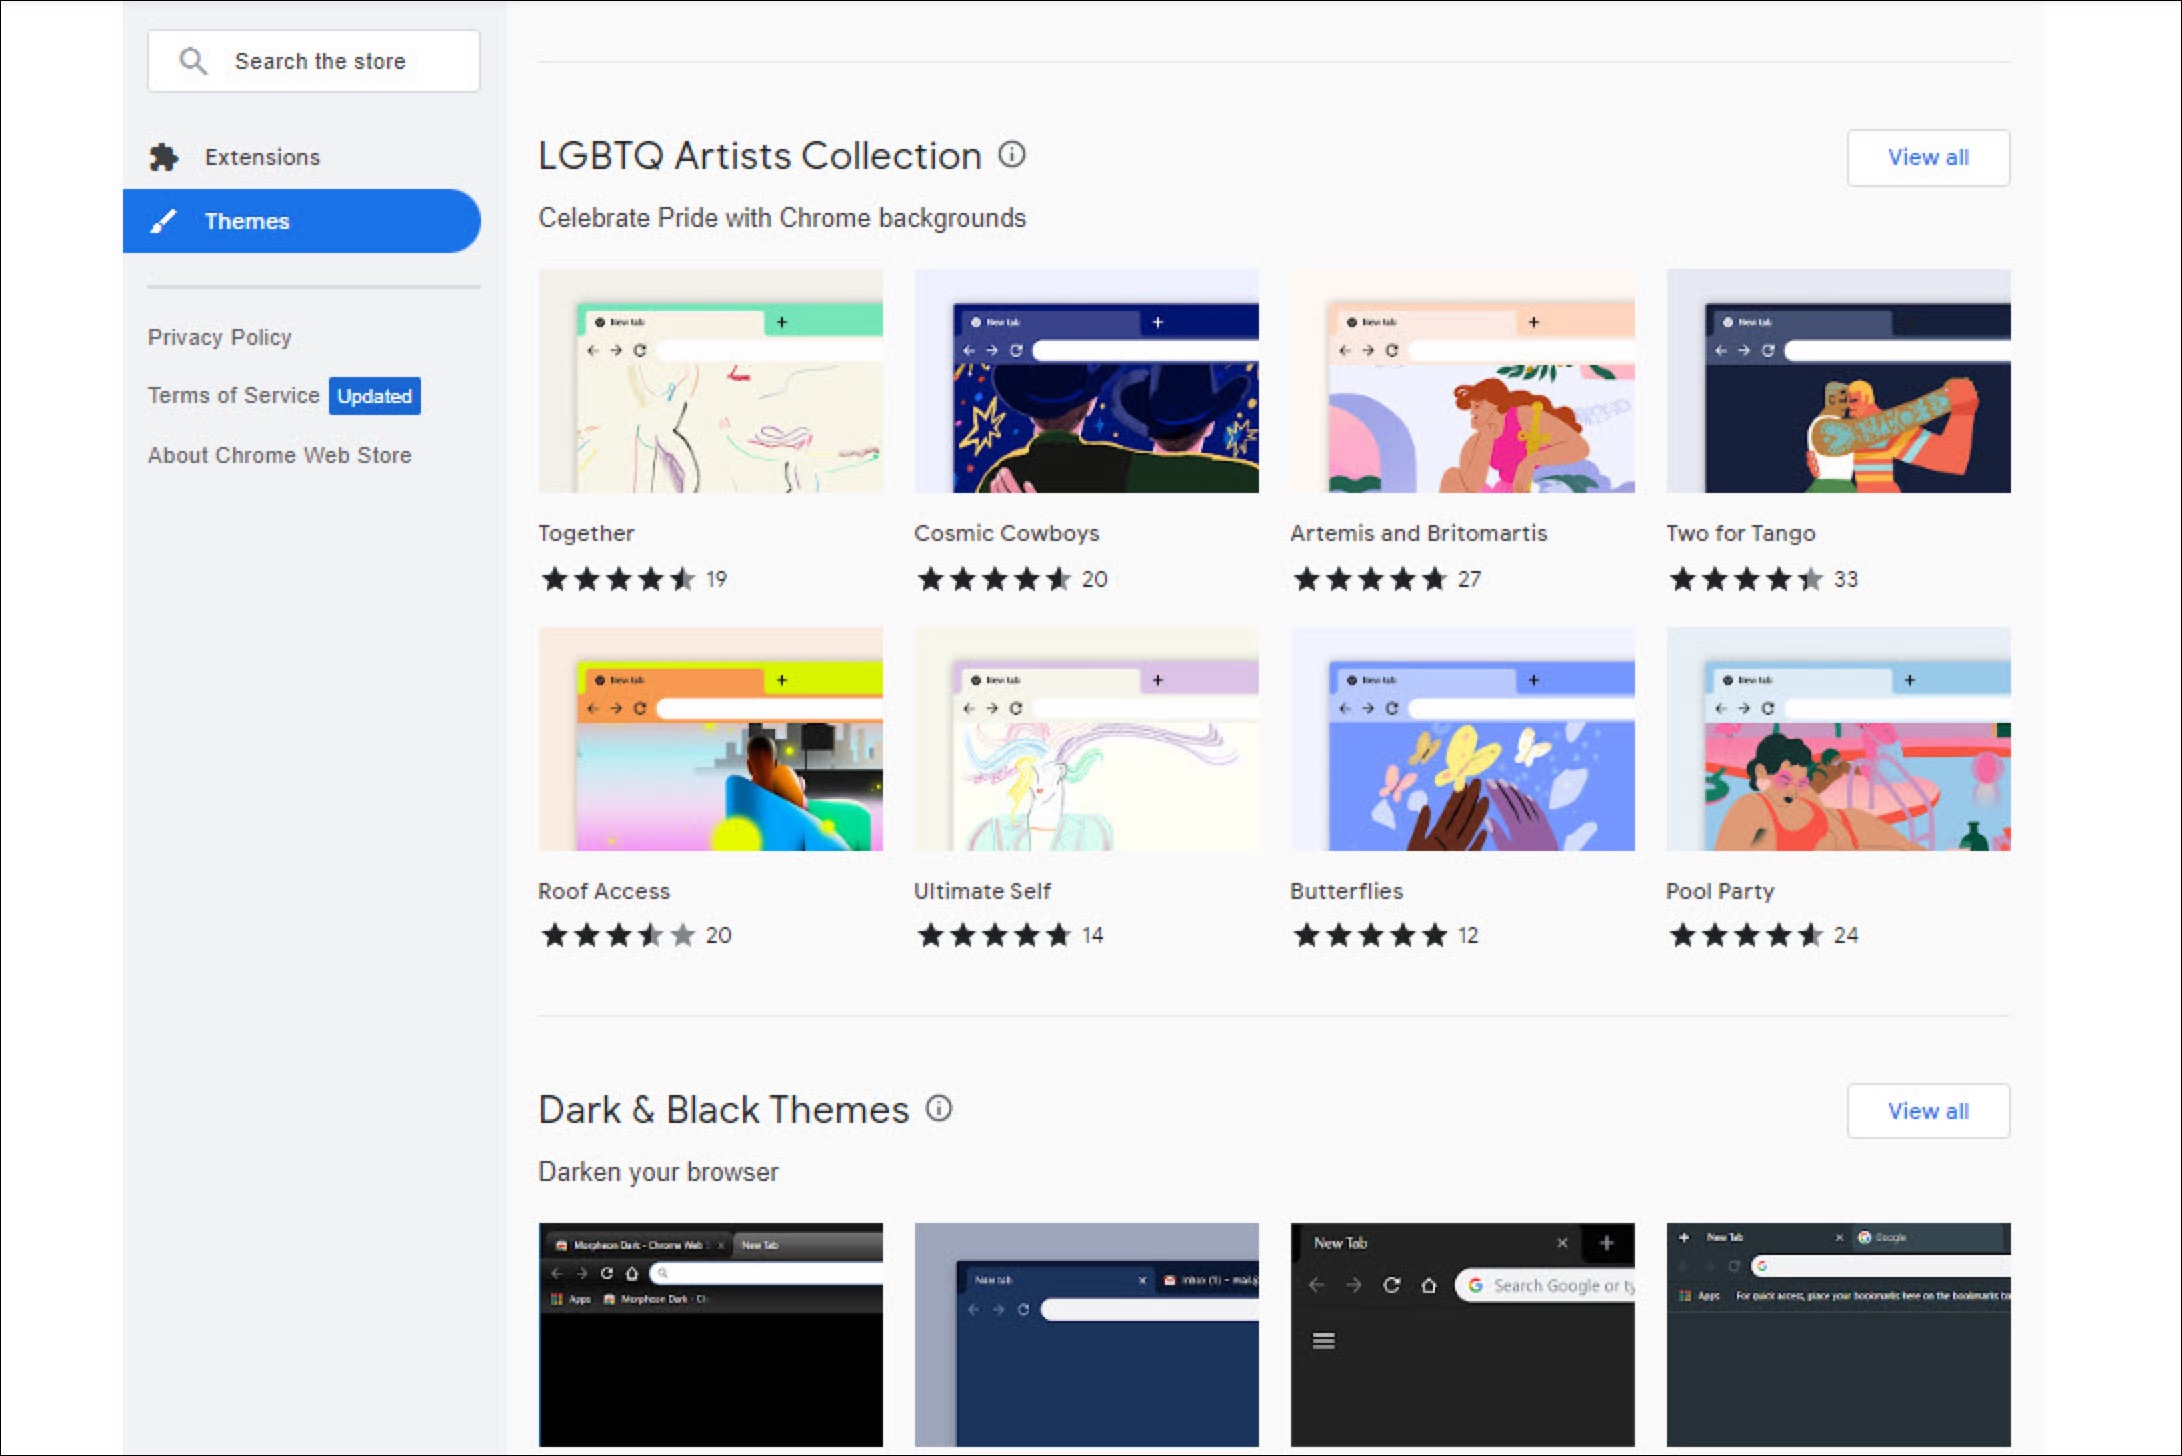Click info icon next to LGBTQ Artists Collection

tap(1012, 155)
